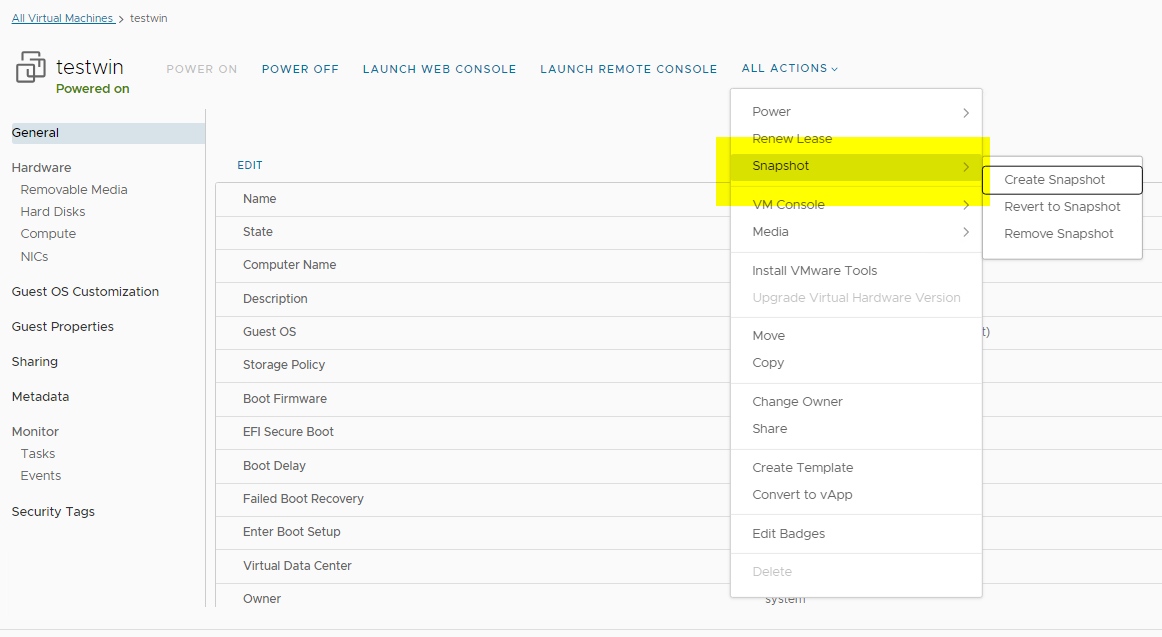Open Removable Media section
Image resolution: width=1162 pixels, height=637 pixels.
(x=74, y=190)
